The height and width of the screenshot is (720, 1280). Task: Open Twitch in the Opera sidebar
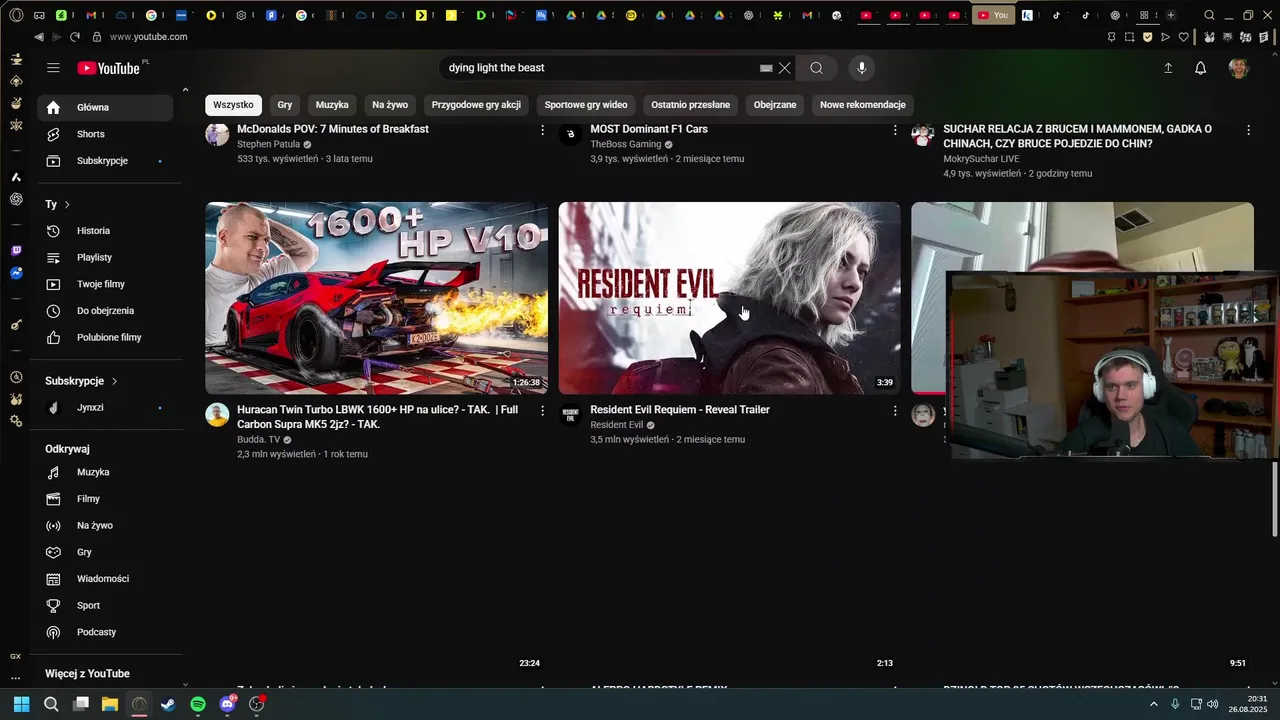[16, 251]
